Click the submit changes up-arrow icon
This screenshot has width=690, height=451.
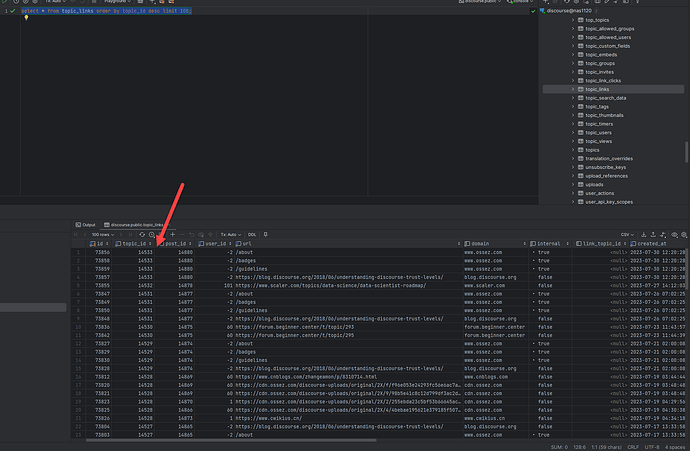click(210, 235)
